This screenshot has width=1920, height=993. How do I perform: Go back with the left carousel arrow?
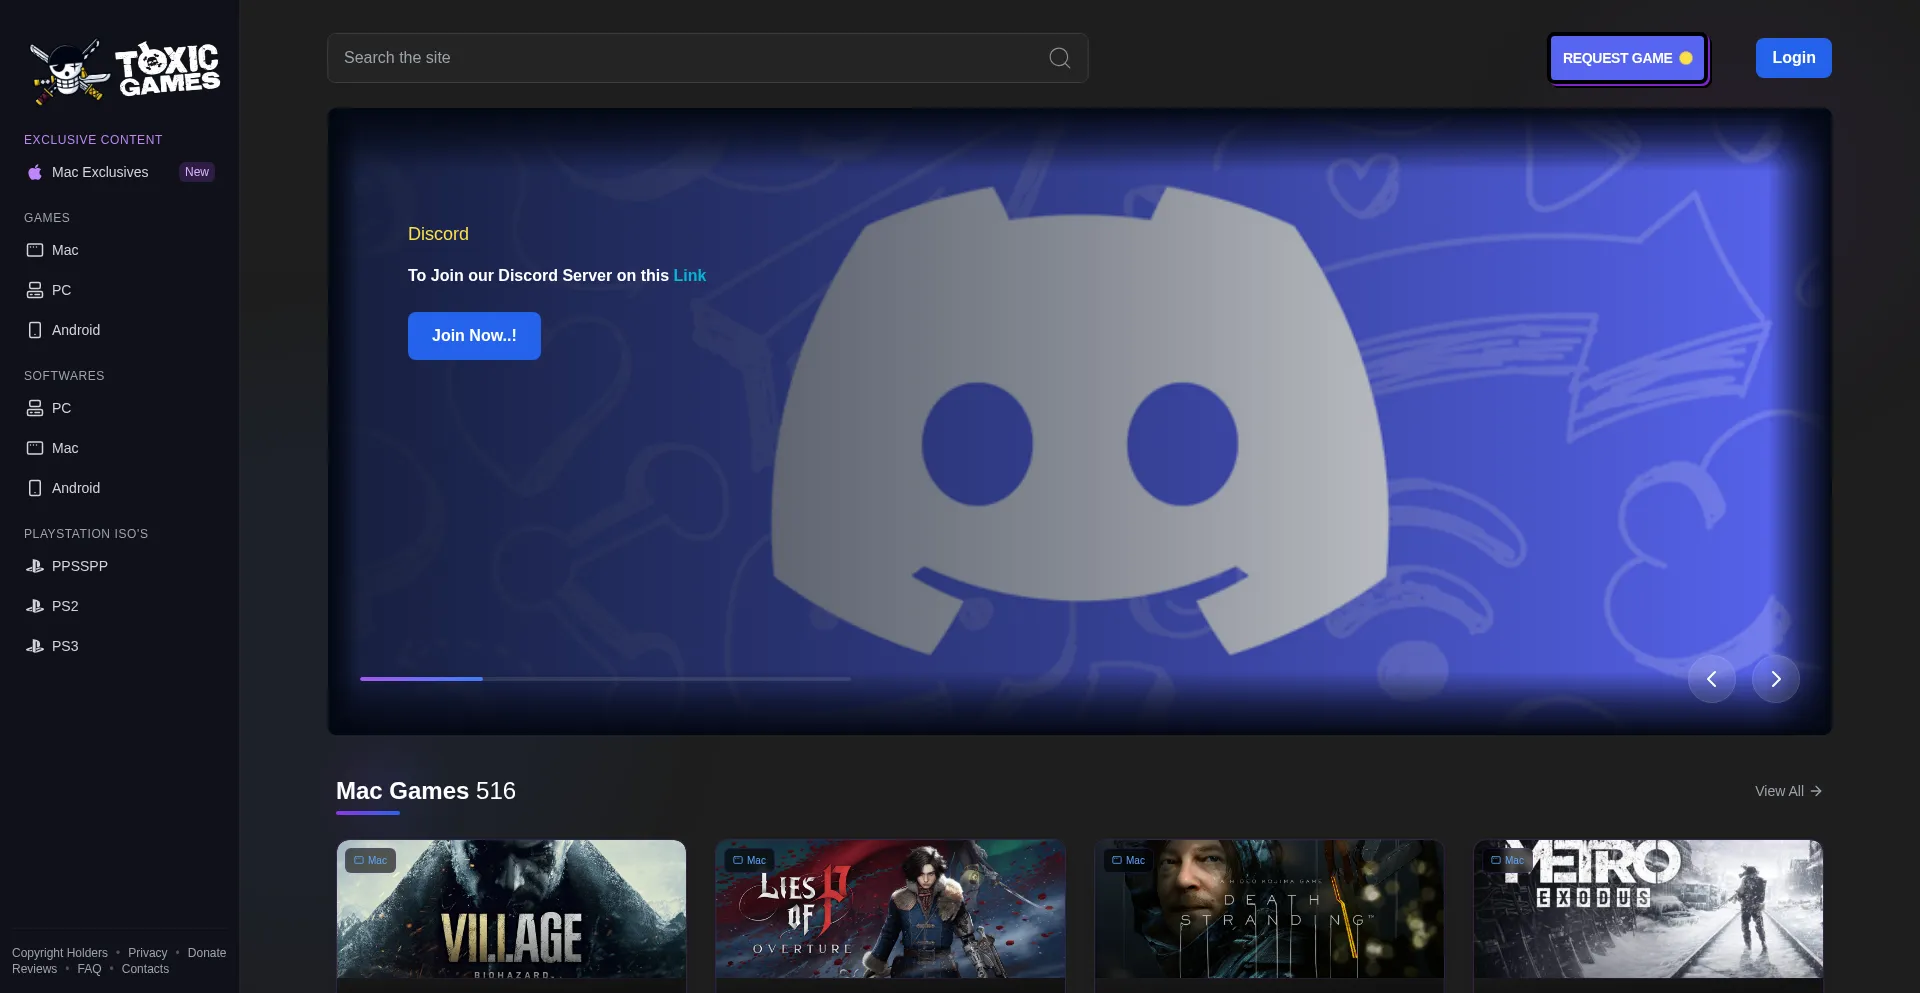click(1711, 679)
